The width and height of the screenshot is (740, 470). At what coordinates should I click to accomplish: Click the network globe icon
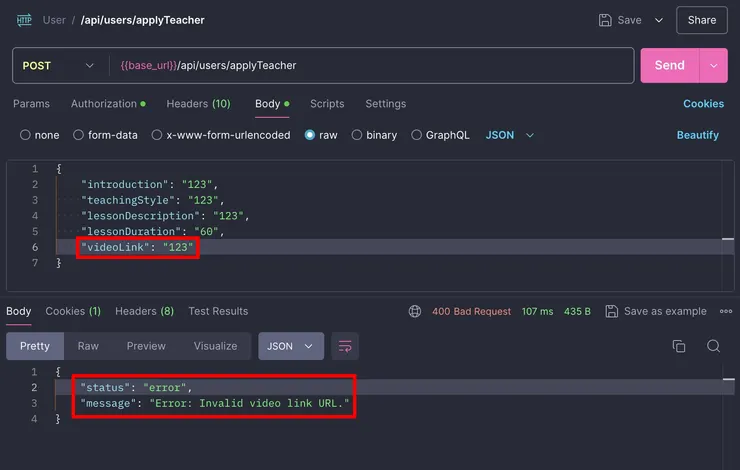[x=415, y=311]
